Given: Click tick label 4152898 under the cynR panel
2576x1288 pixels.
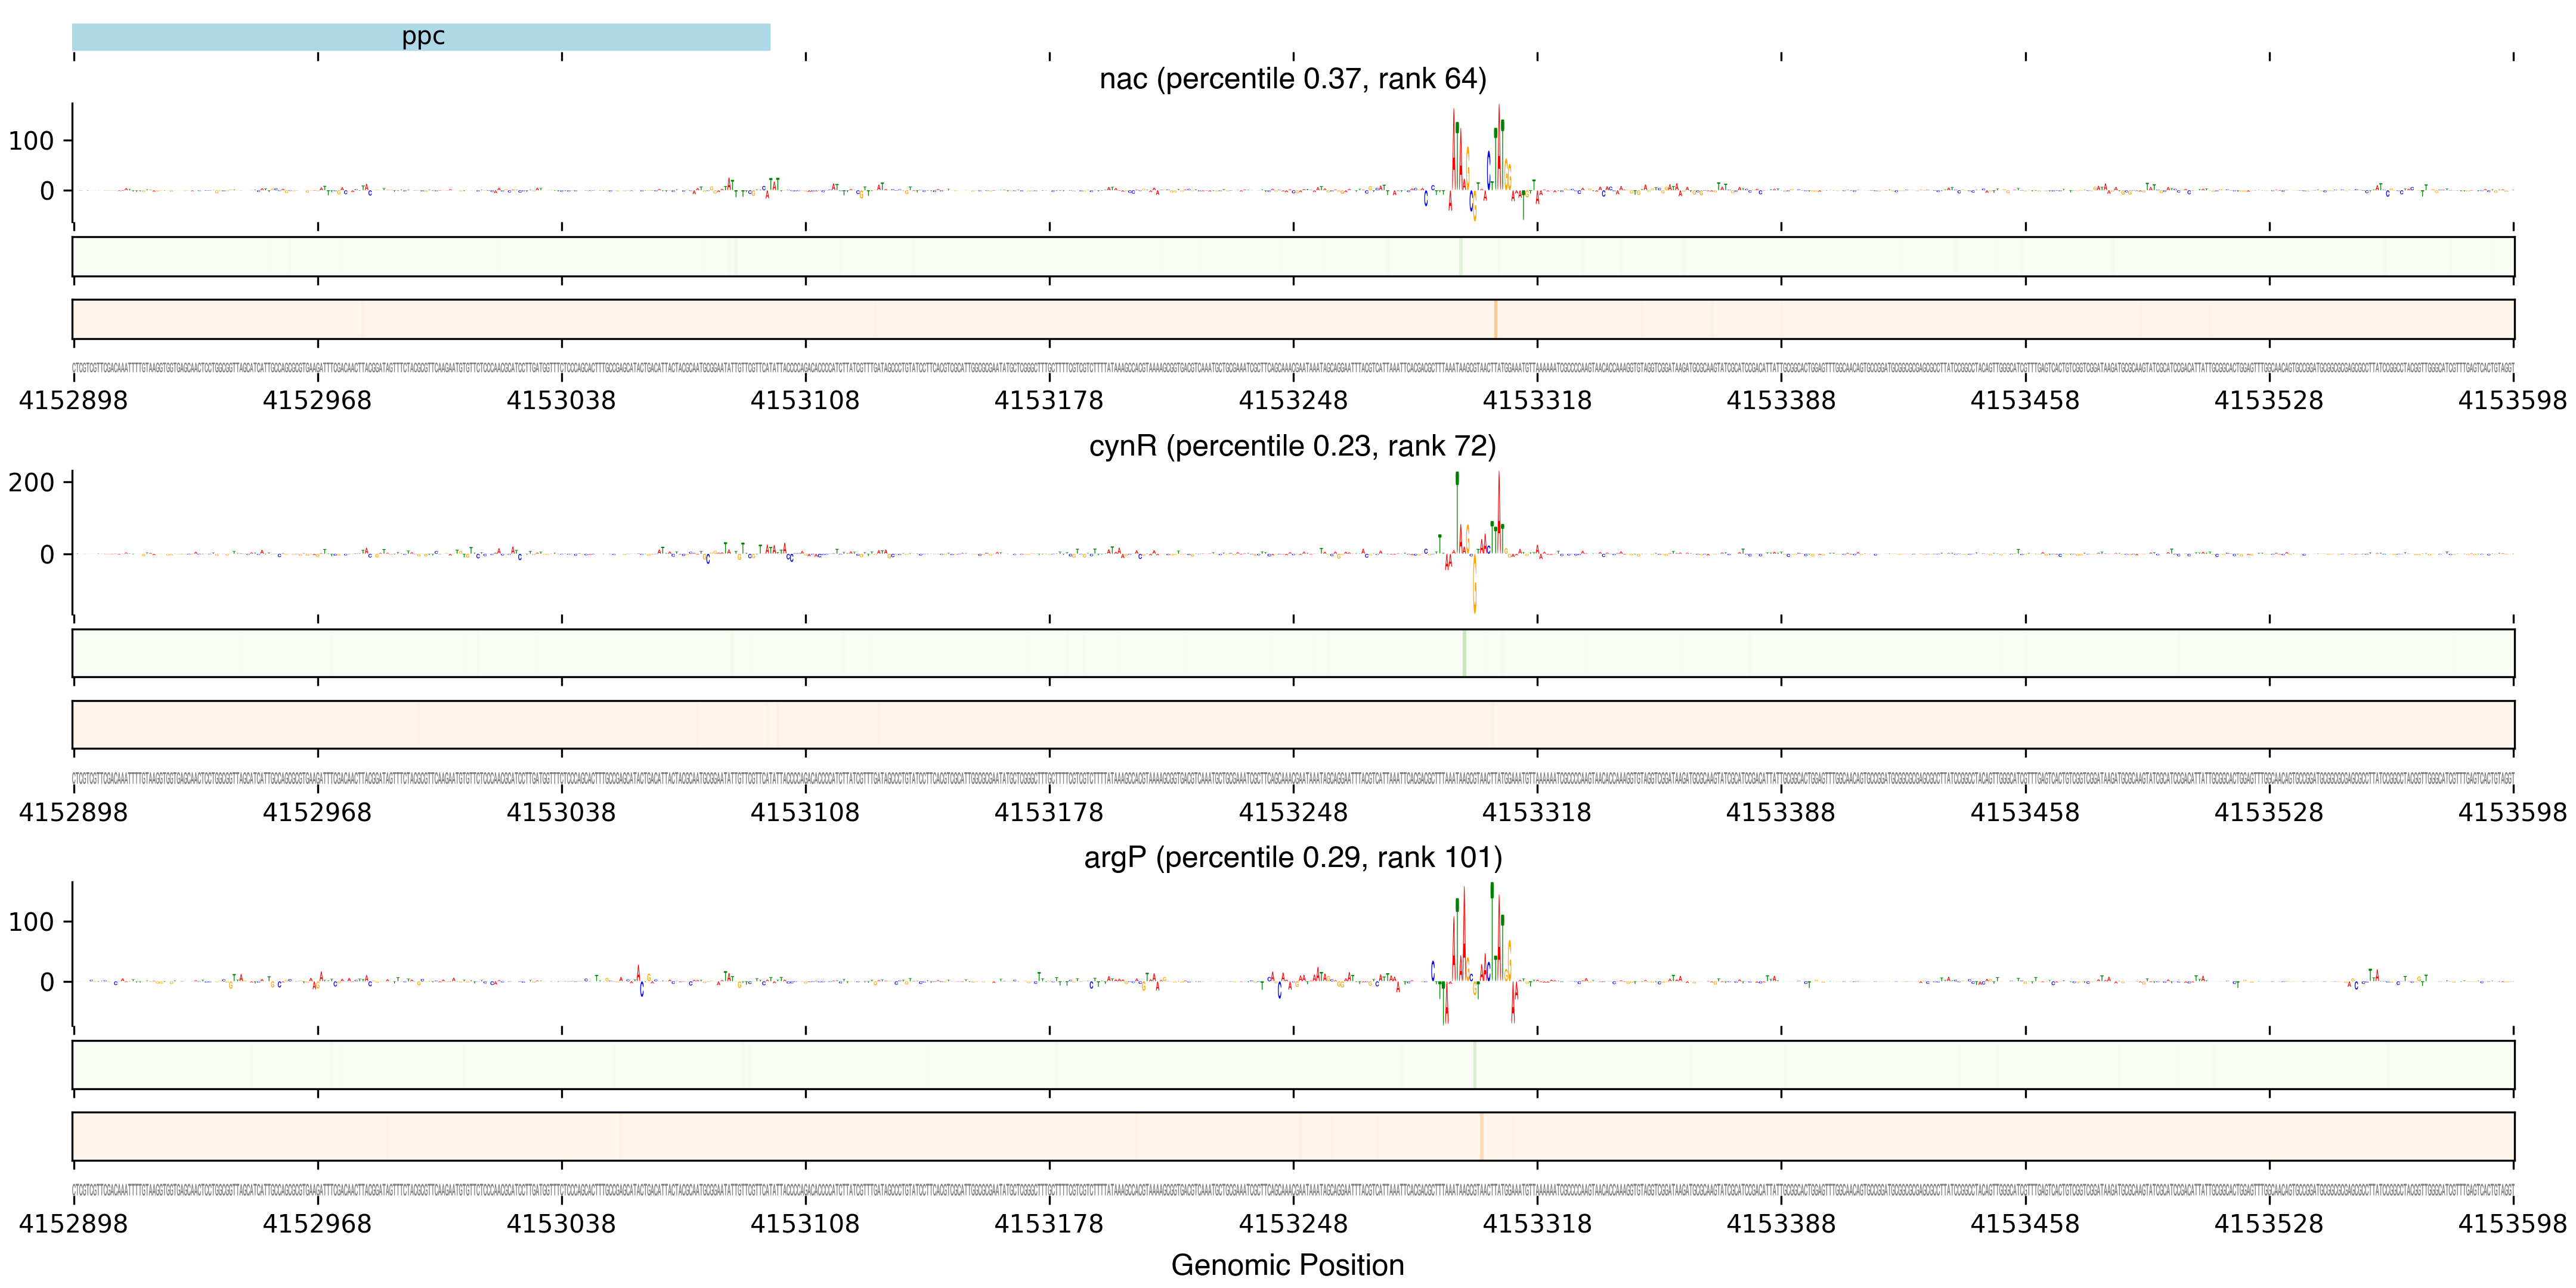Looking at the screenshot, I should (73, 812).
